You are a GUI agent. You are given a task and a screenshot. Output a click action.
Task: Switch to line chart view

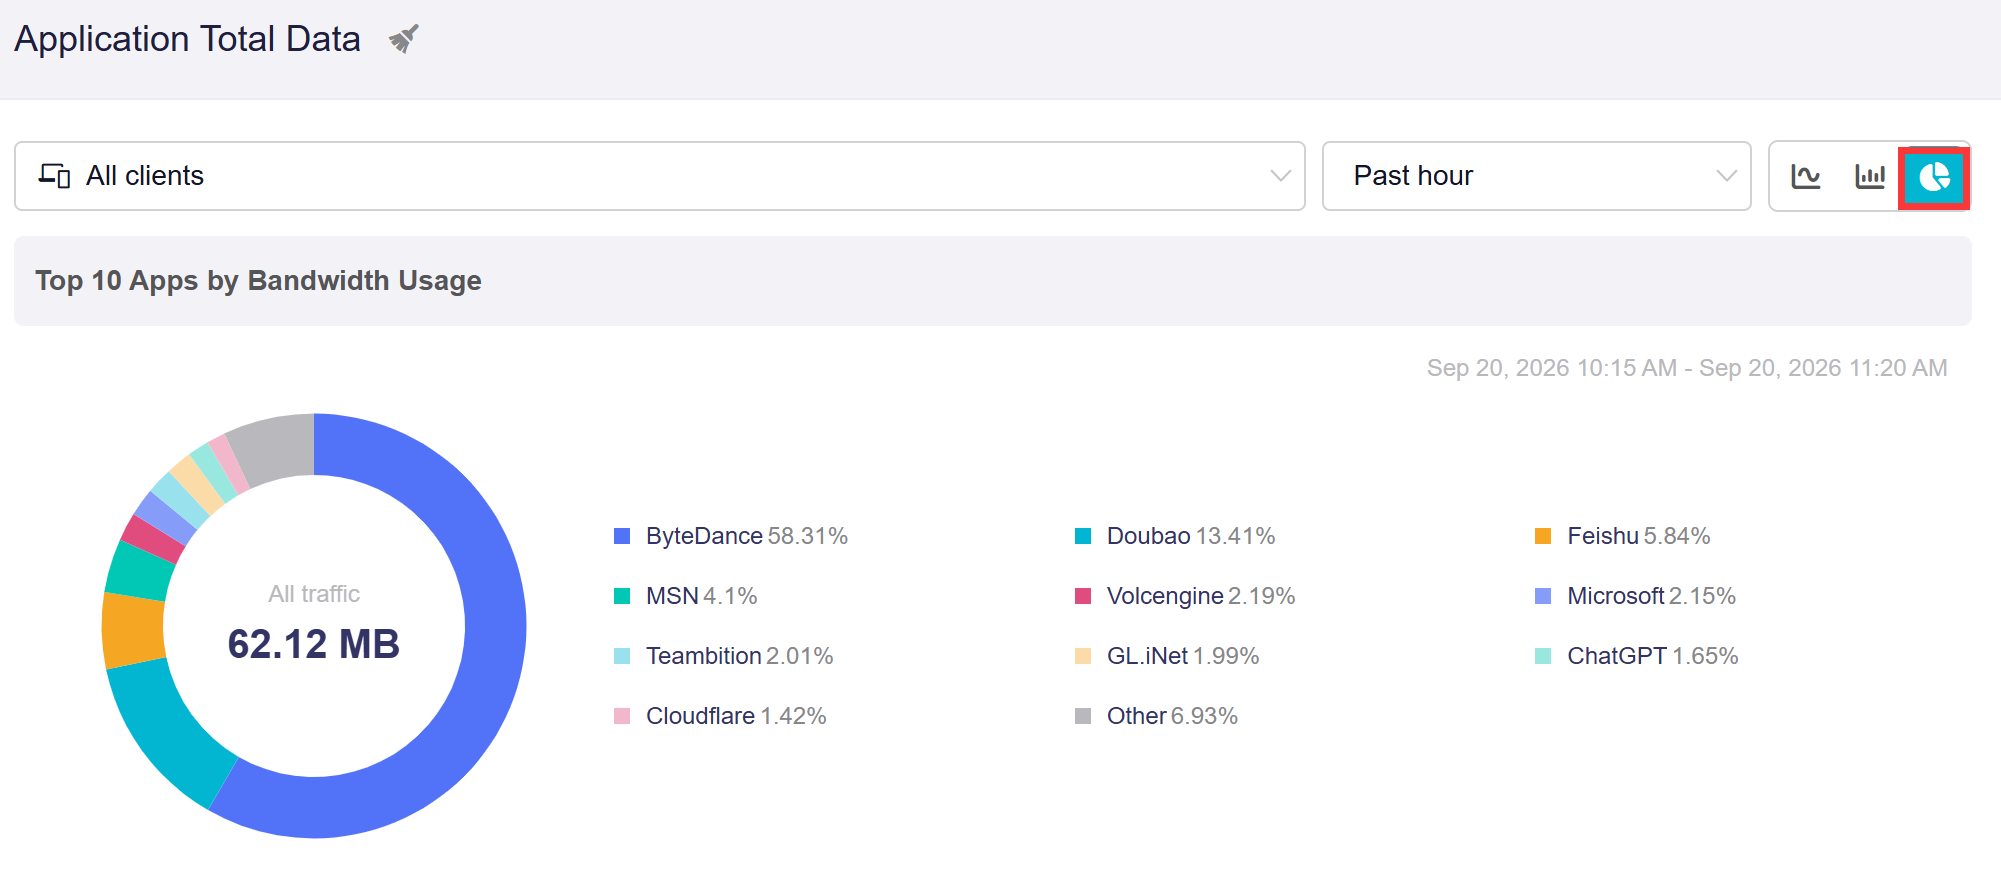click(x=1806, y=176)
